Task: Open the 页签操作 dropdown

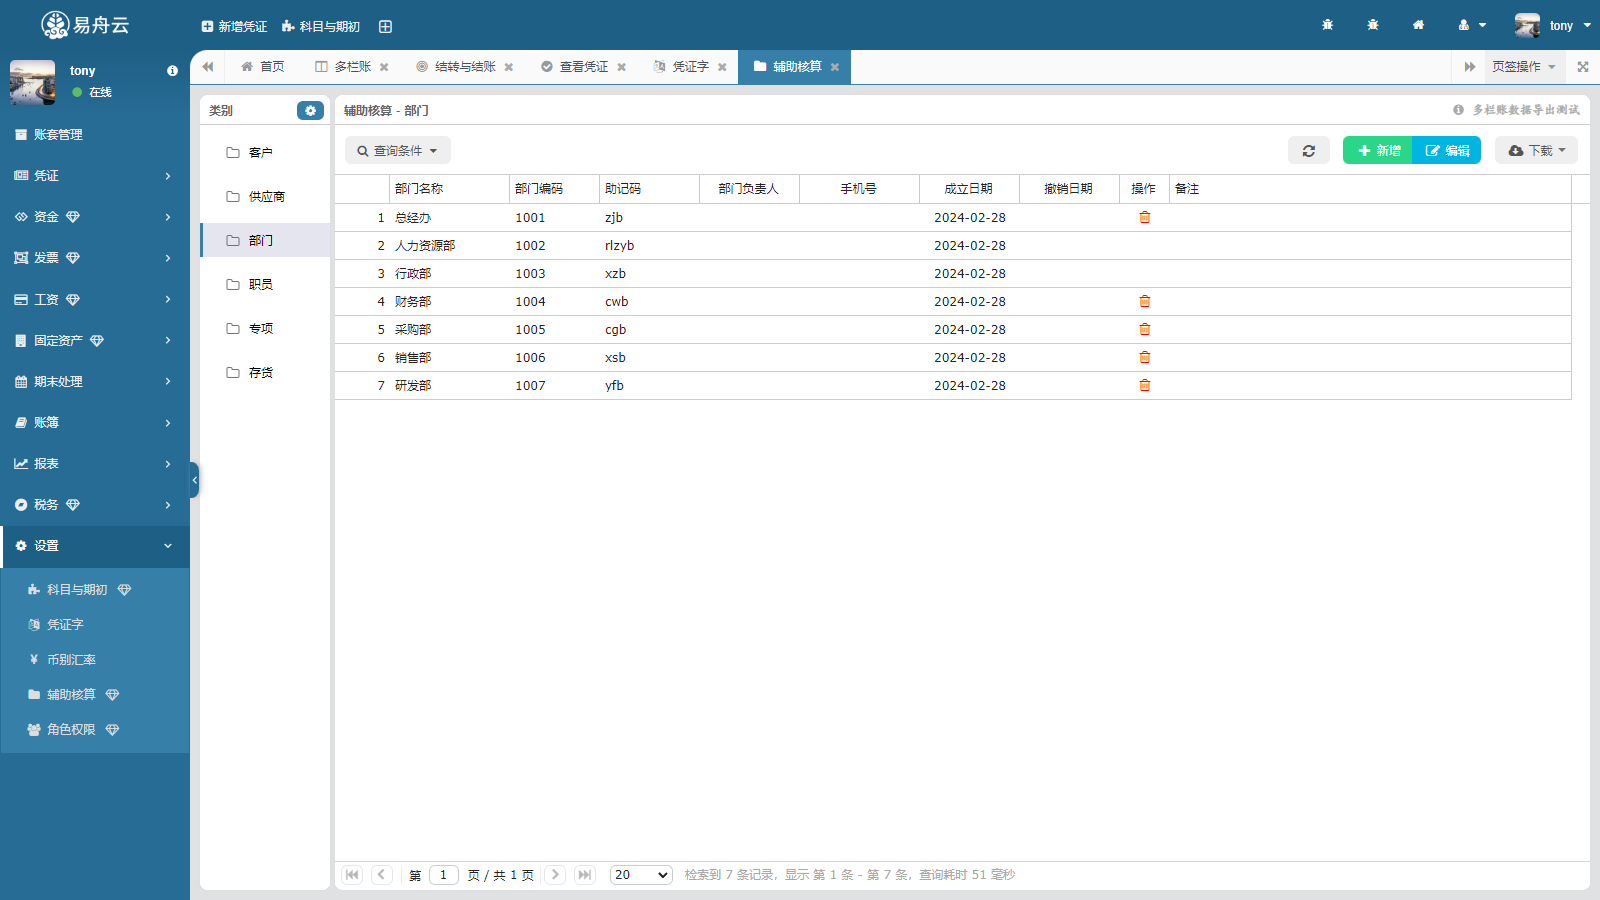Action: click(1523, 67)
